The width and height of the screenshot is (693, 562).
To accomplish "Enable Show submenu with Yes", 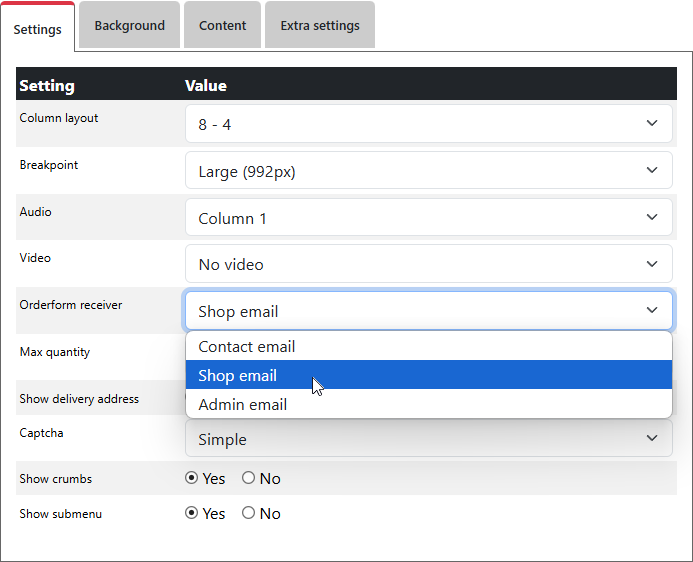I will [192, 513].
